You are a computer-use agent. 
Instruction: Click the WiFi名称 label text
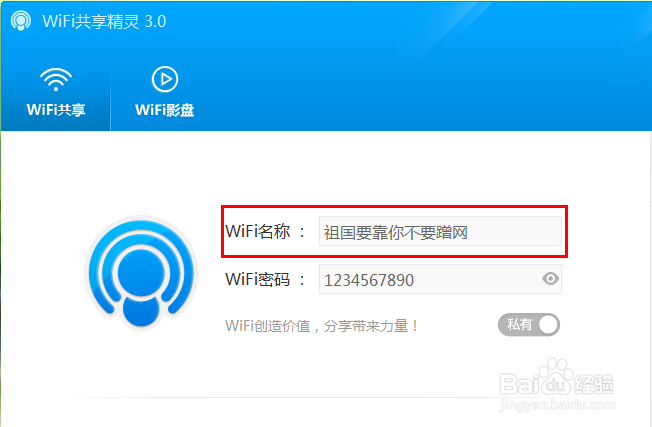(257, 231)
